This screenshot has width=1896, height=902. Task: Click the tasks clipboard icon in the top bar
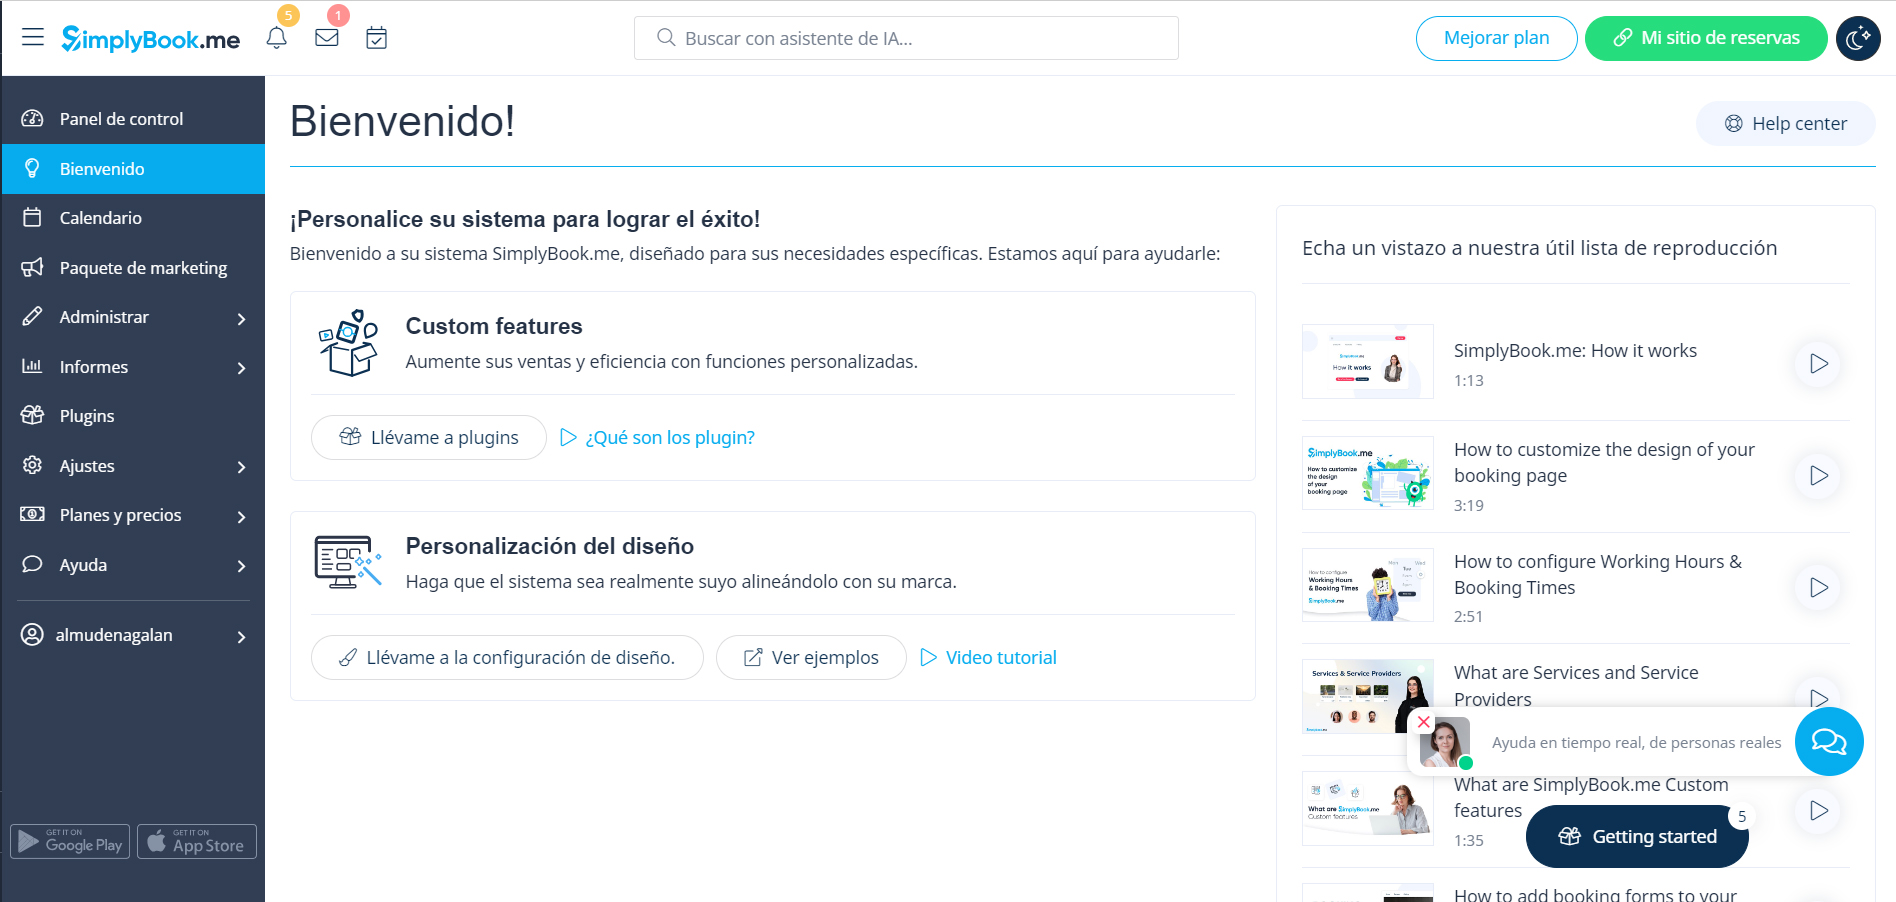click(x=377, y=38)
